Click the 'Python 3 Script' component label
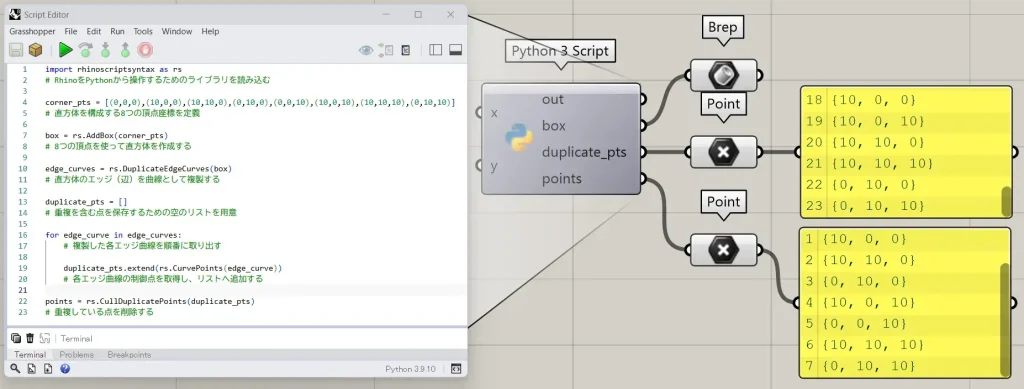 tap(560, 51)
